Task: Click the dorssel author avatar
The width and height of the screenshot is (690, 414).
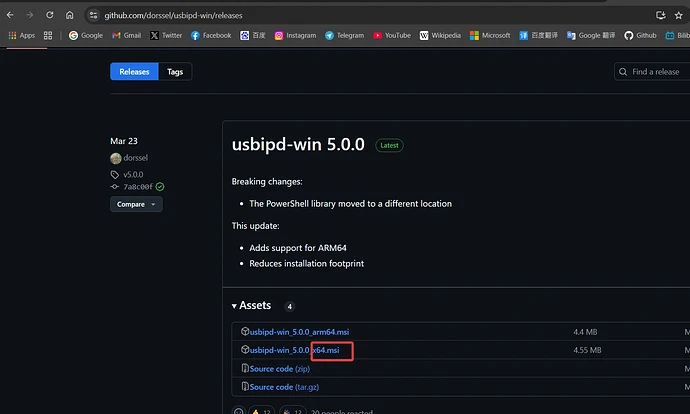Action: 116,158
